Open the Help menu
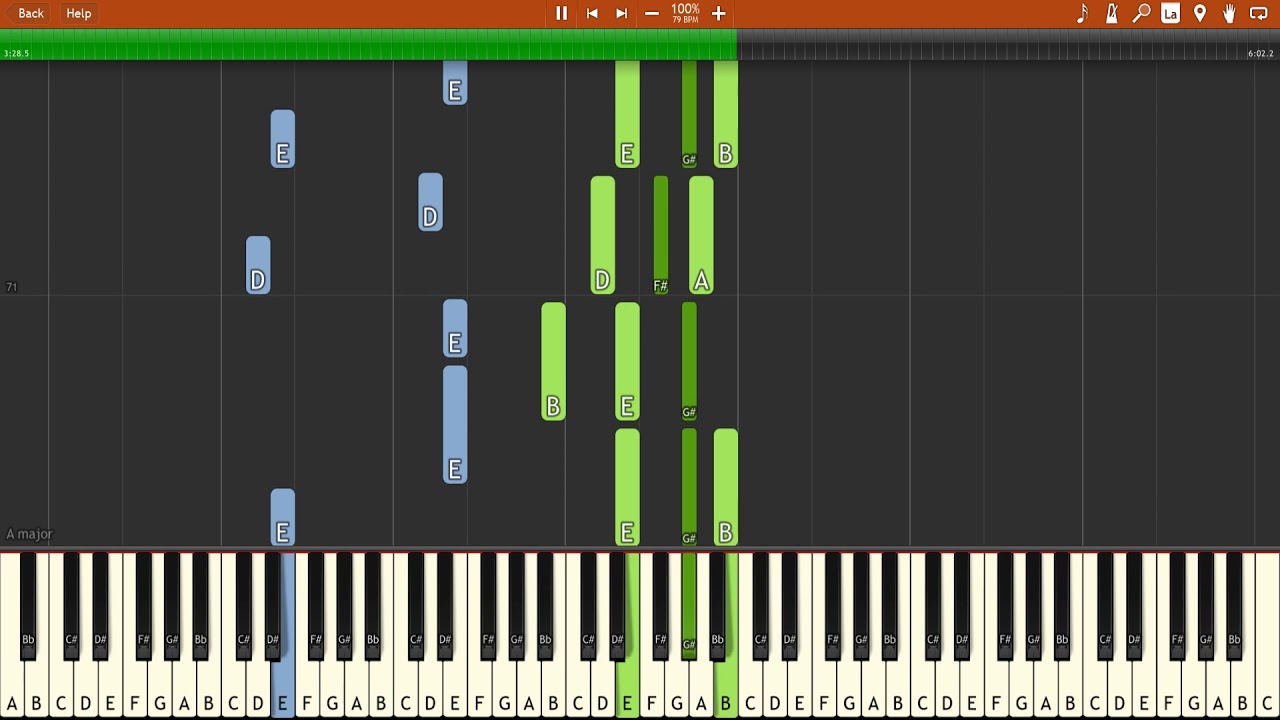The image size is (1280, 720). point(79,13)
